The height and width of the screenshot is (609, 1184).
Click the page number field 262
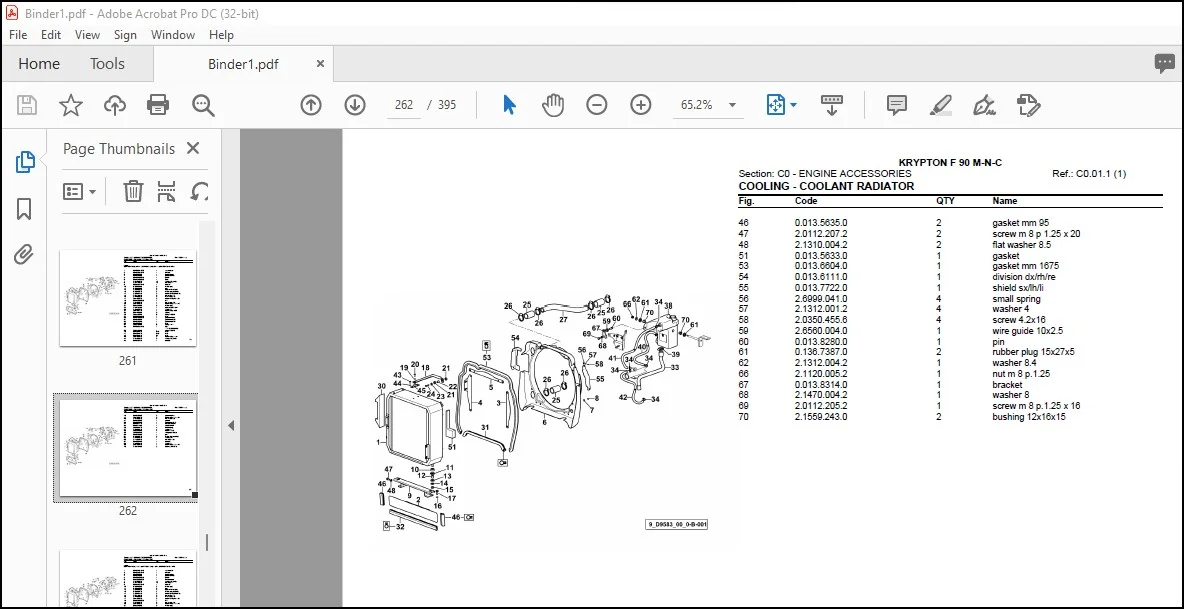pos(404,105)
